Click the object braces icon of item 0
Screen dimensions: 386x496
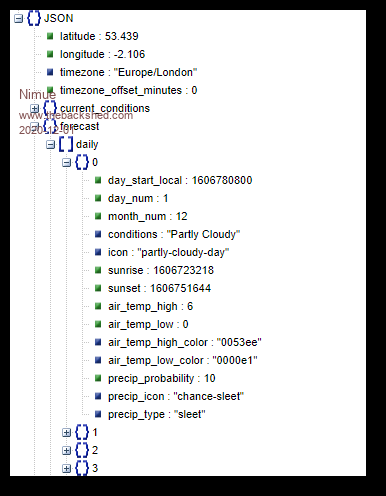point(82,162)
